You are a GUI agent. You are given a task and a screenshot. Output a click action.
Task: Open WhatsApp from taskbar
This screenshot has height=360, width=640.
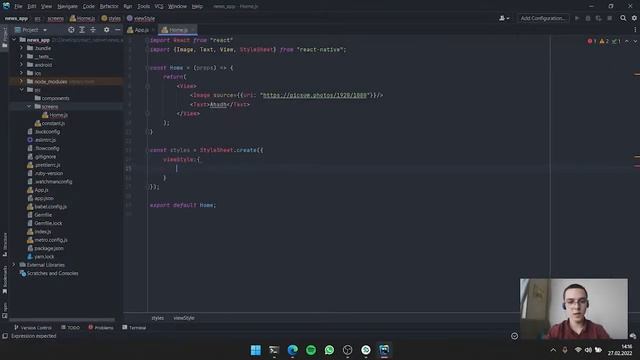pyautogui.click(x=329, y=350)
